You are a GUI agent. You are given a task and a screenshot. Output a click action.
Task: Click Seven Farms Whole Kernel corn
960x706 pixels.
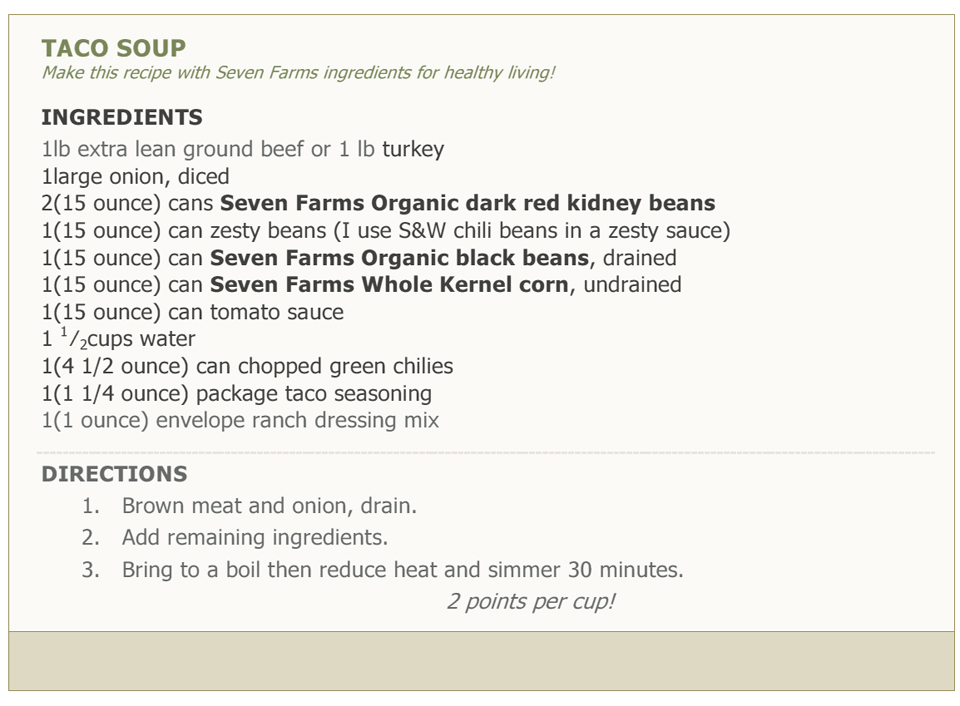click(389, 285)
